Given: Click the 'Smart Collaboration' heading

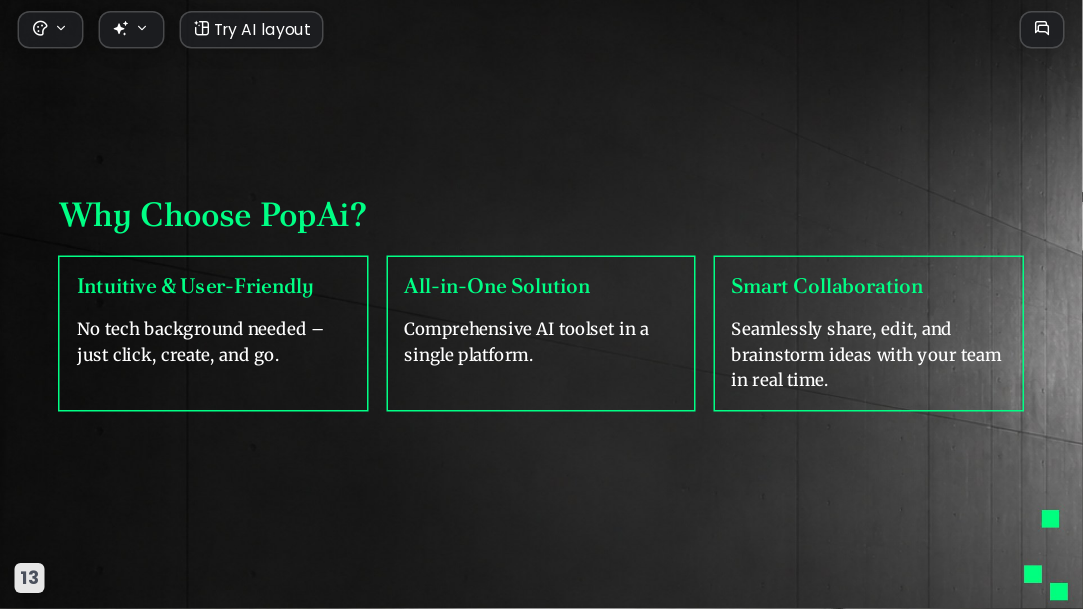Looking at the screenshot, I should pos(827,286).
